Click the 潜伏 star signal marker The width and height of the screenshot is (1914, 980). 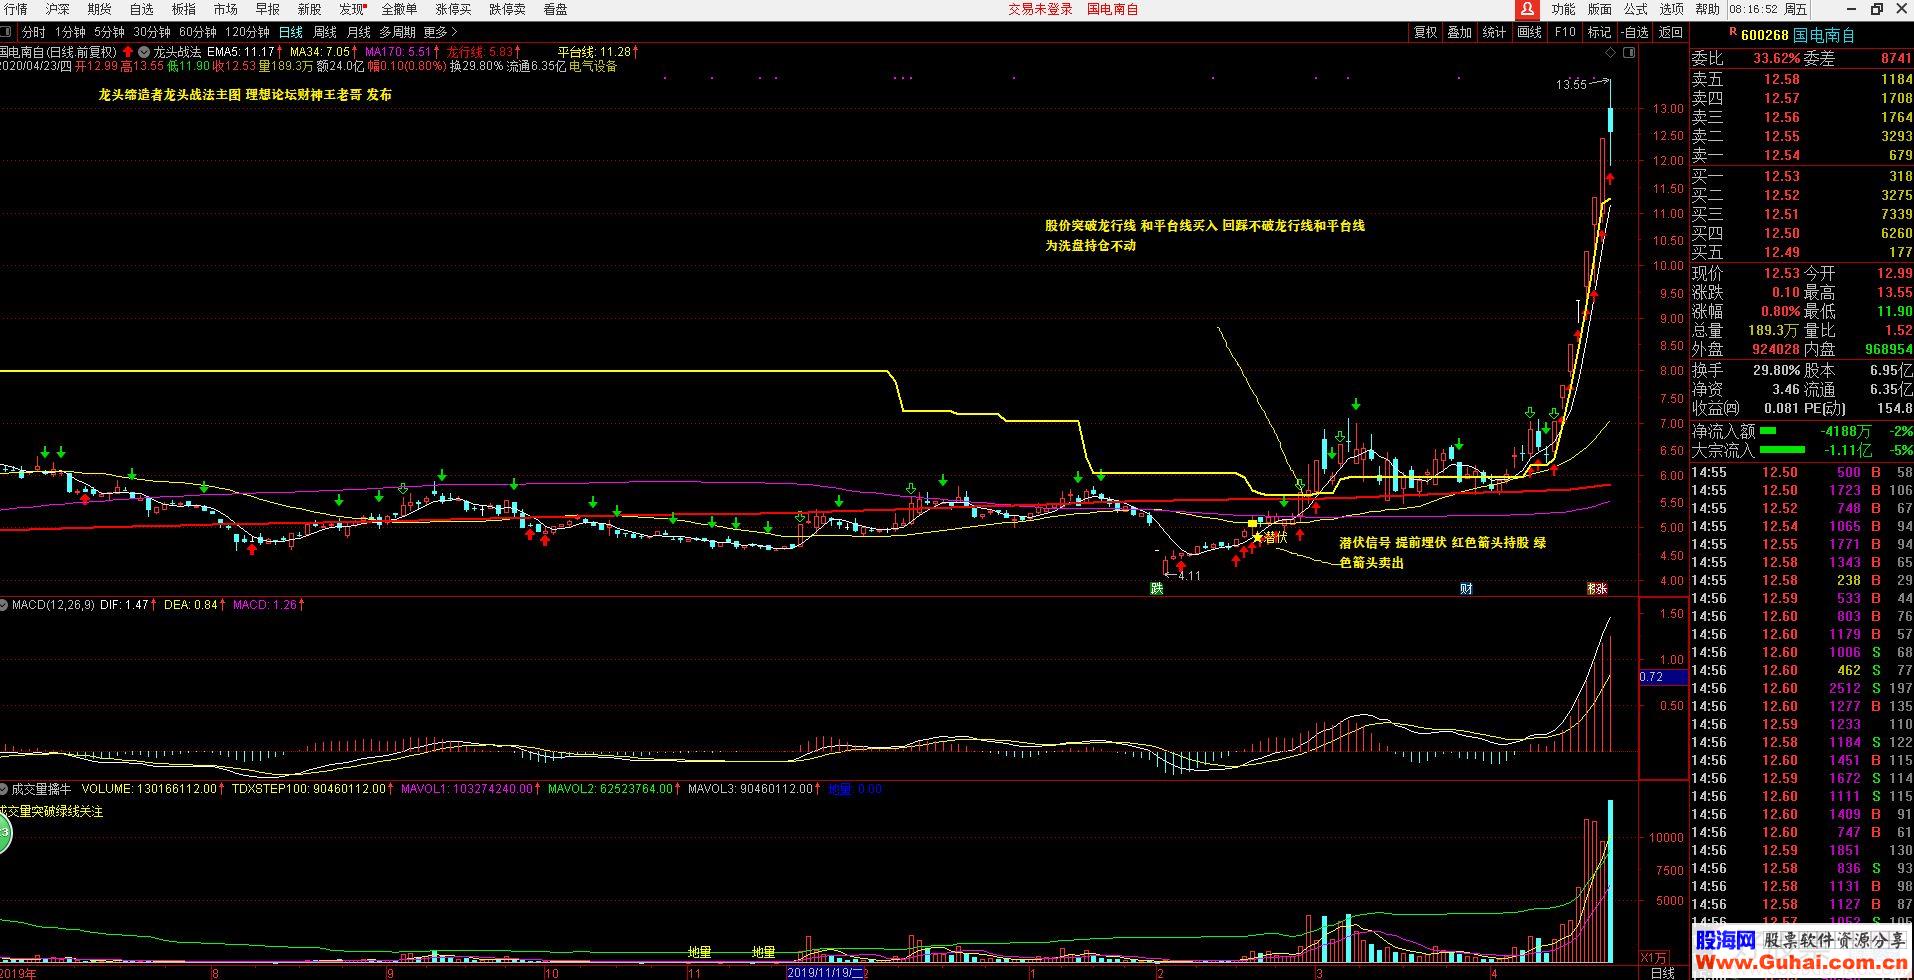pyautogui.click(x=1258, y=537)
